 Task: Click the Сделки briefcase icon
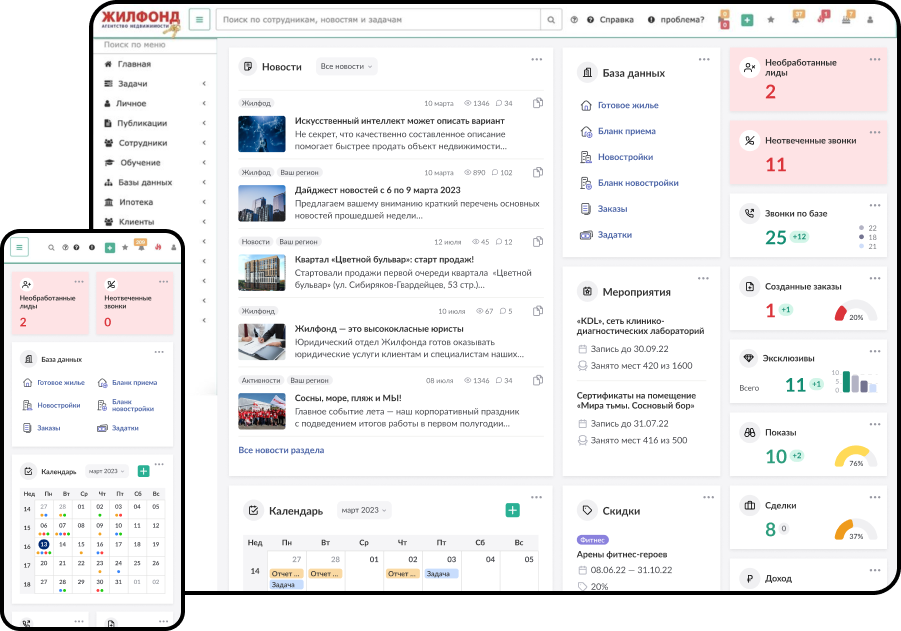click(749, 505)
